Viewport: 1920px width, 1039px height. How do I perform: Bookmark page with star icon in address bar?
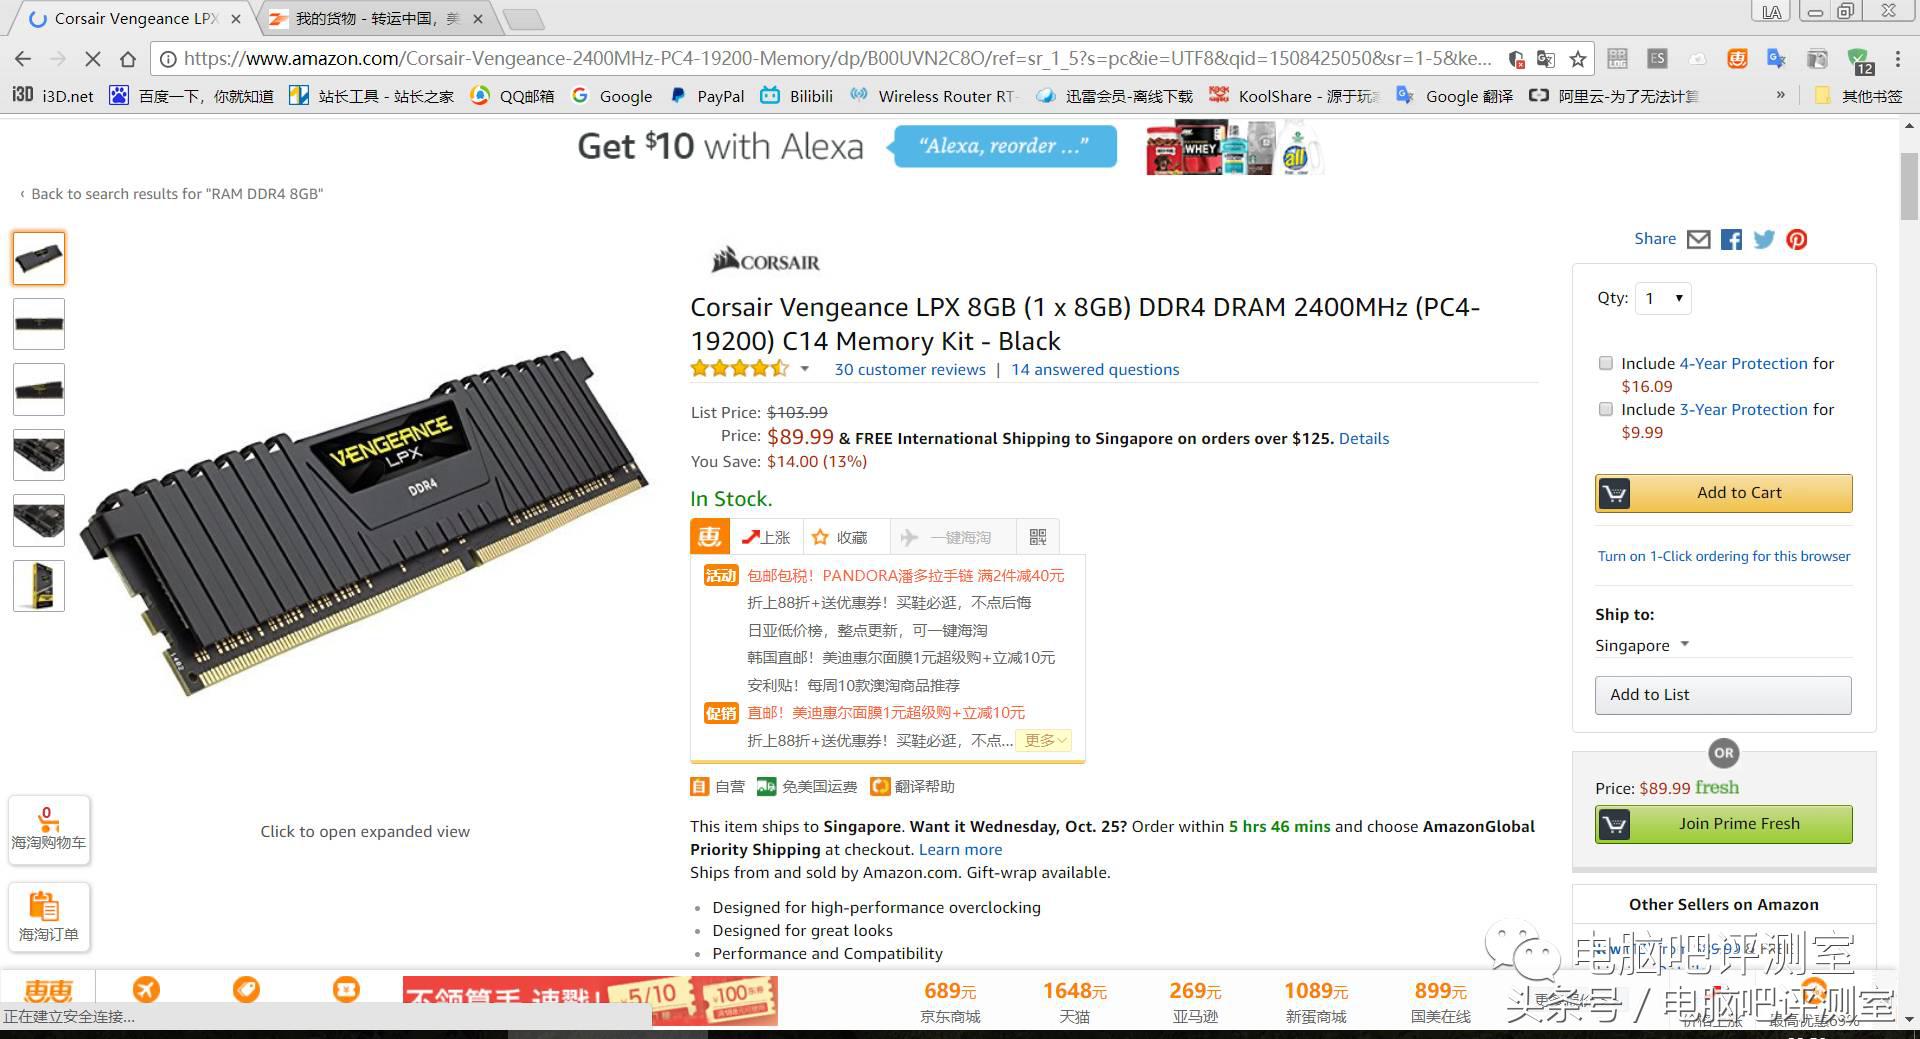click(x=1578, y=59)
